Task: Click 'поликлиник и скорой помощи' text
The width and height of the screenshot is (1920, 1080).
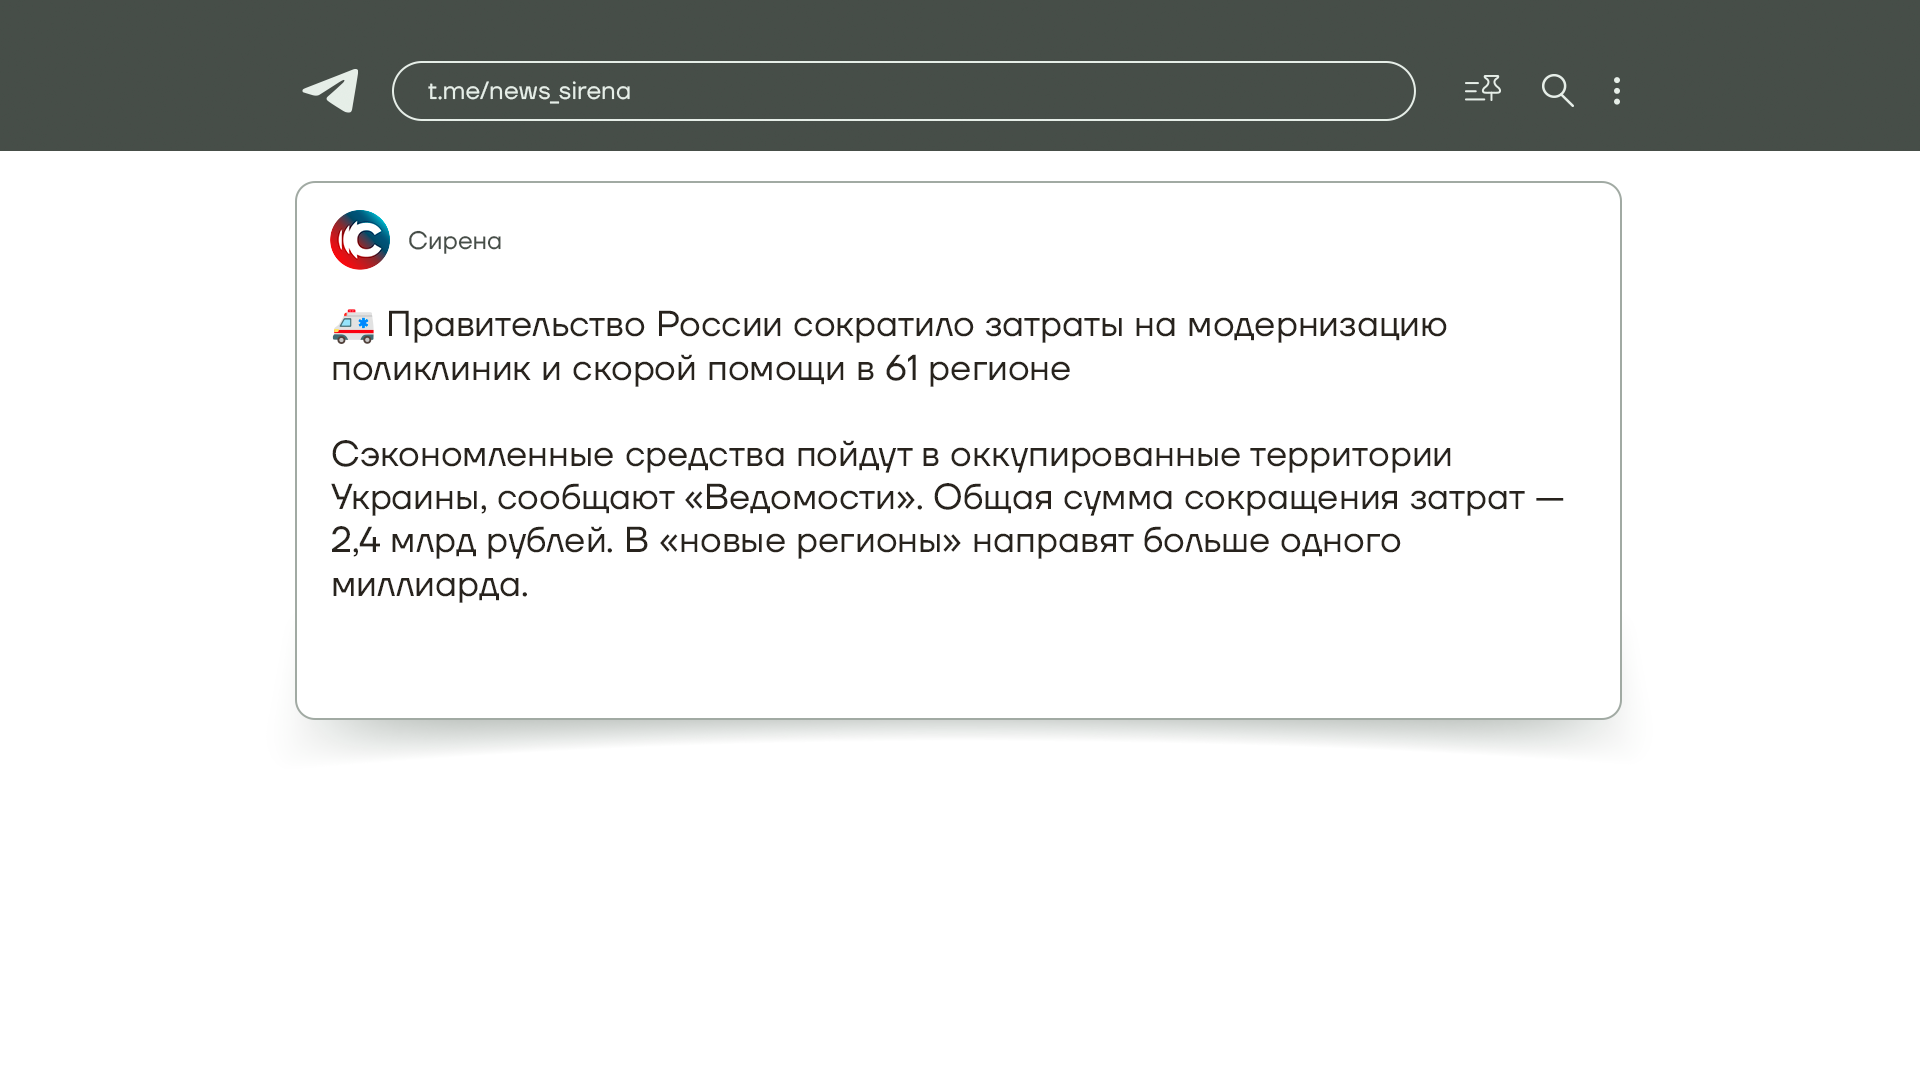Action: (x=588, y=369)
